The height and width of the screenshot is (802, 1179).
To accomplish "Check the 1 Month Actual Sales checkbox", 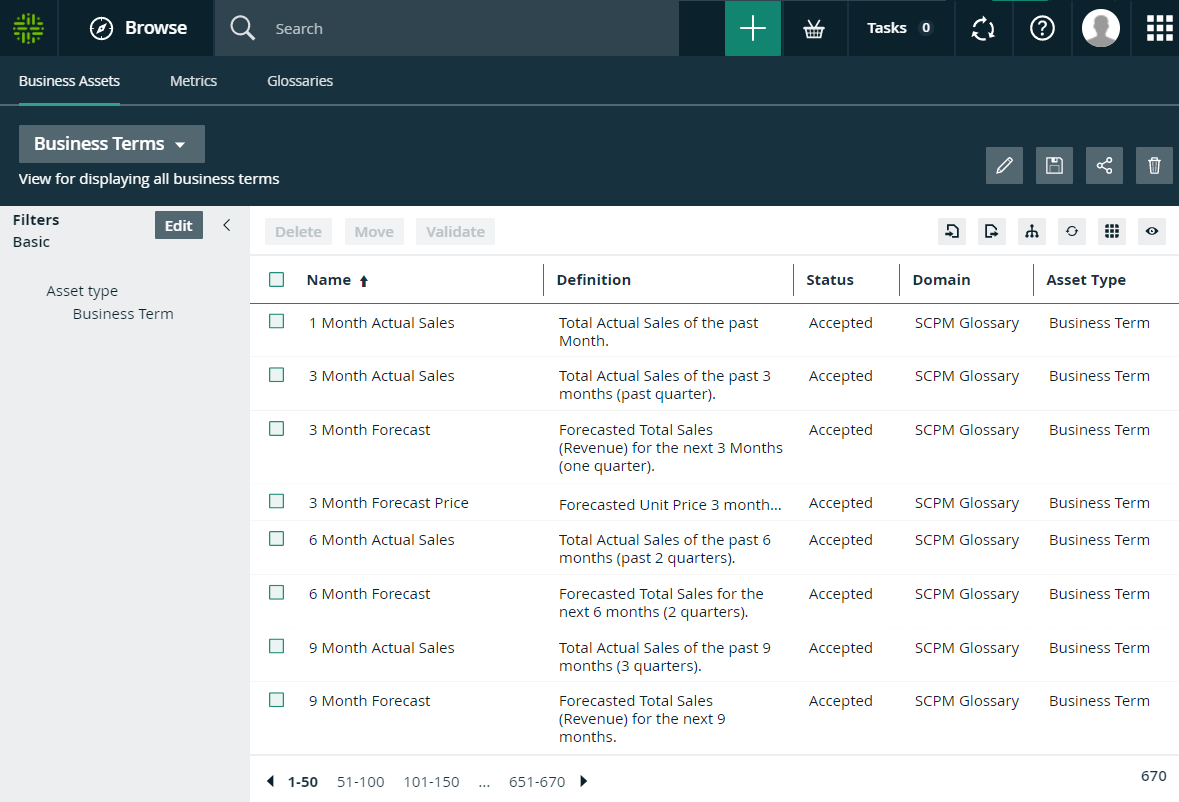I will 277,322.
